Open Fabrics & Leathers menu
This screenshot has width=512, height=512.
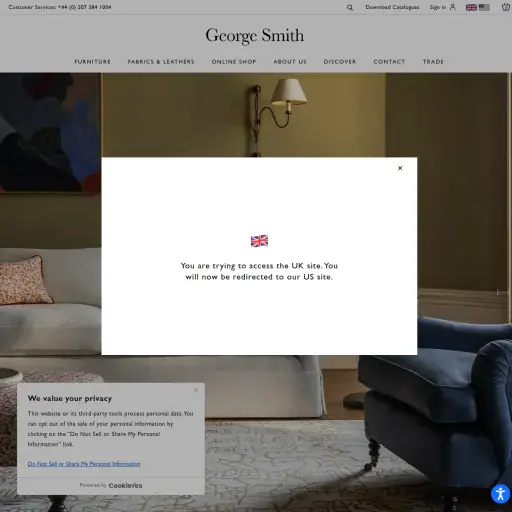click(161, 62)
